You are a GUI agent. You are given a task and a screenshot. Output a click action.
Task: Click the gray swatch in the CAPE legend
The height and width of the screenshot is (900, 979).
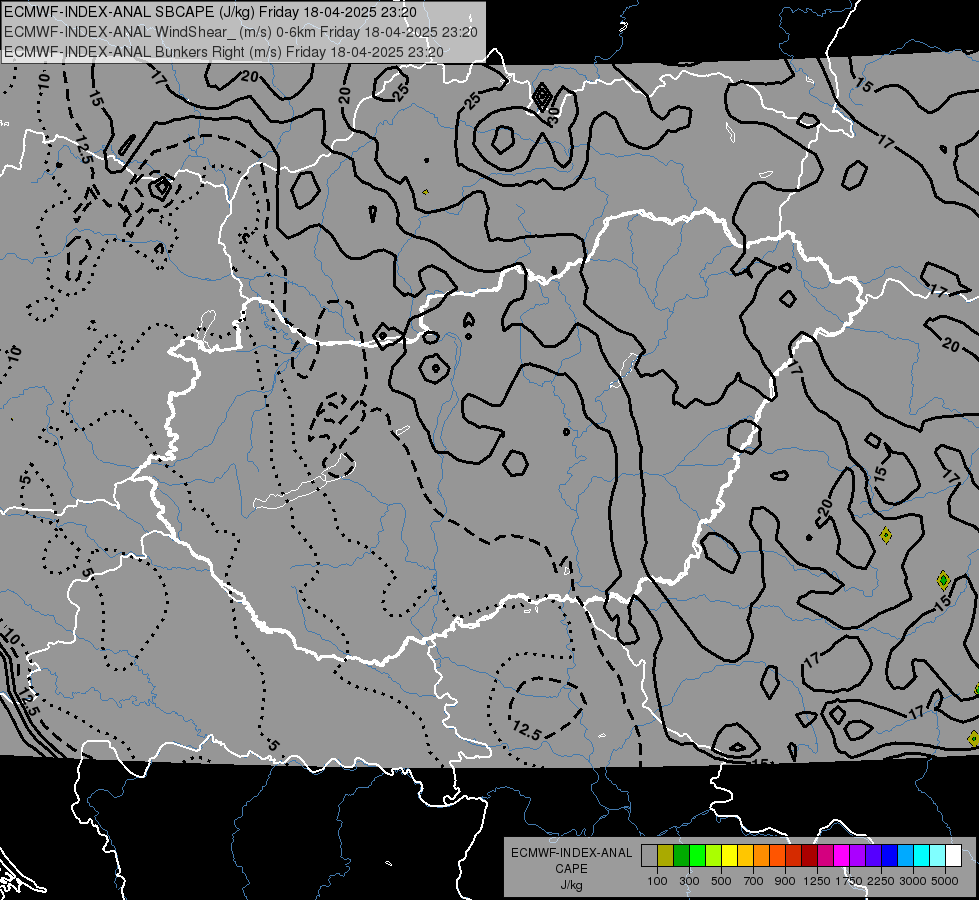[x=649, y=856]
